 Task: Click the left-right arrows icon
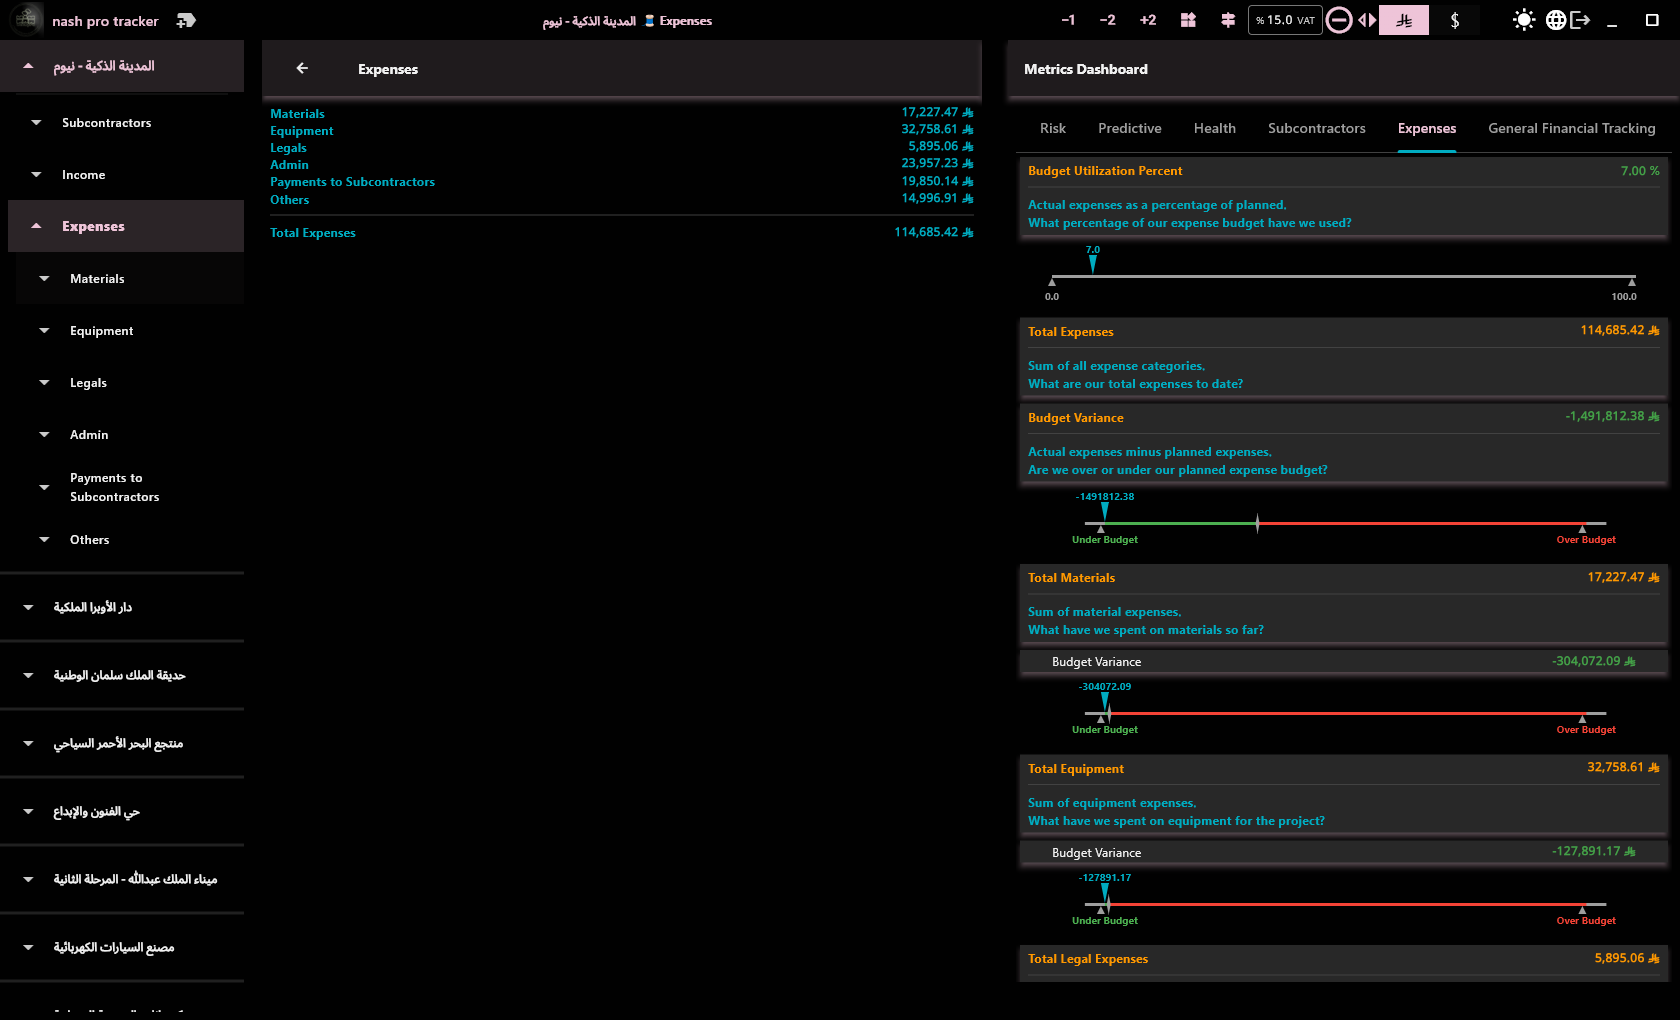coord(1367,20)
